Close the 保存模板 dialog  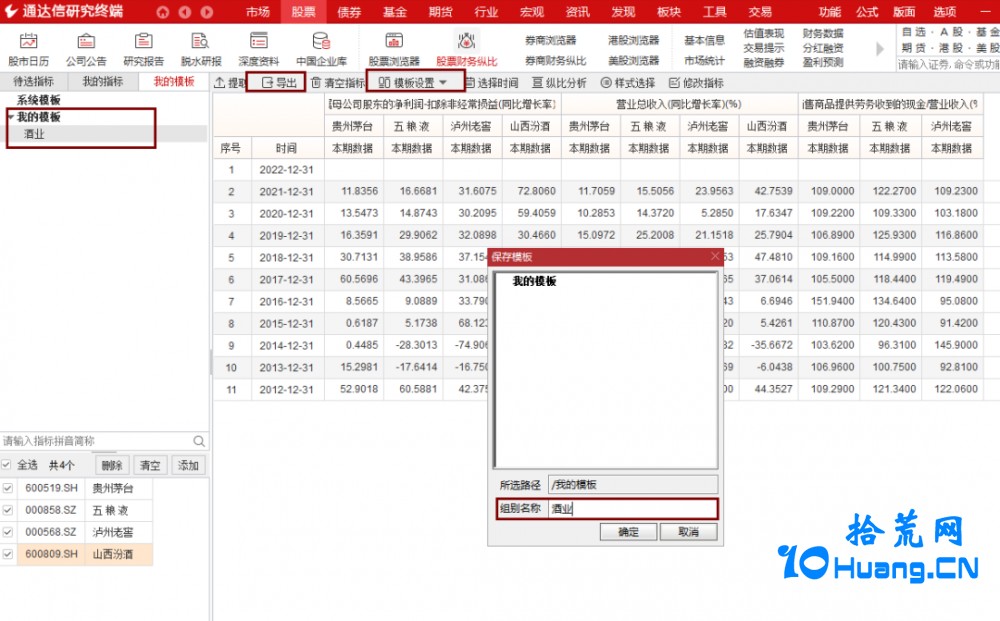coord(715,256)
